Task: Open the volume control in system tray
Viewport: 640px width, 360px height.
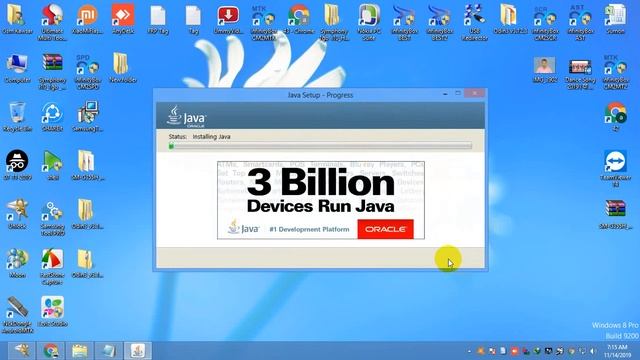Action: point(593,351)
